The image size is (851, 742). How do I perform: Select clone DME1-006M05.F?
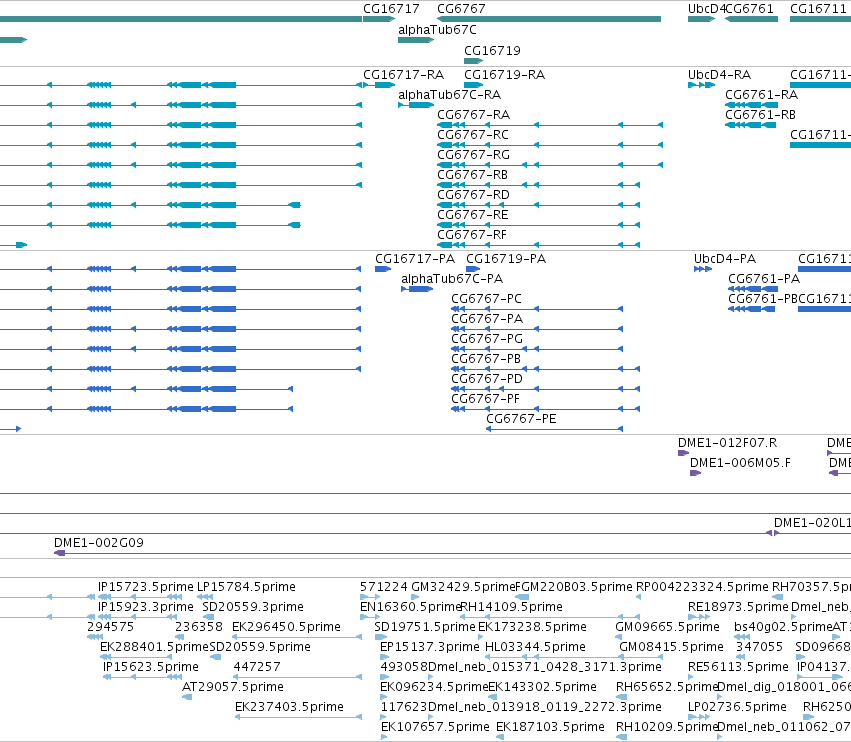pos(740,463)
